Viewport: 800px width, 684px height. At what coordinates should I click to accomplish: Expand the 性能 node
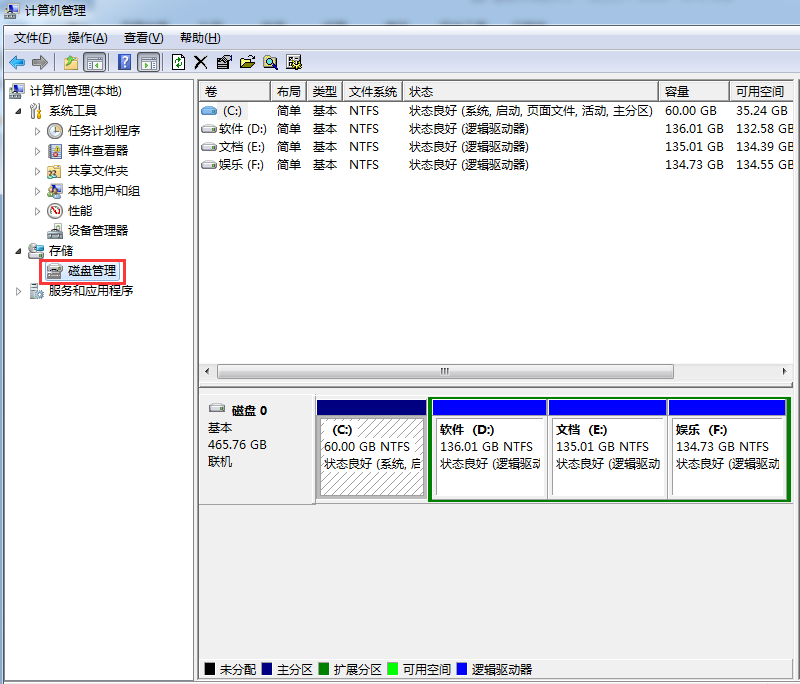point(37,211)
